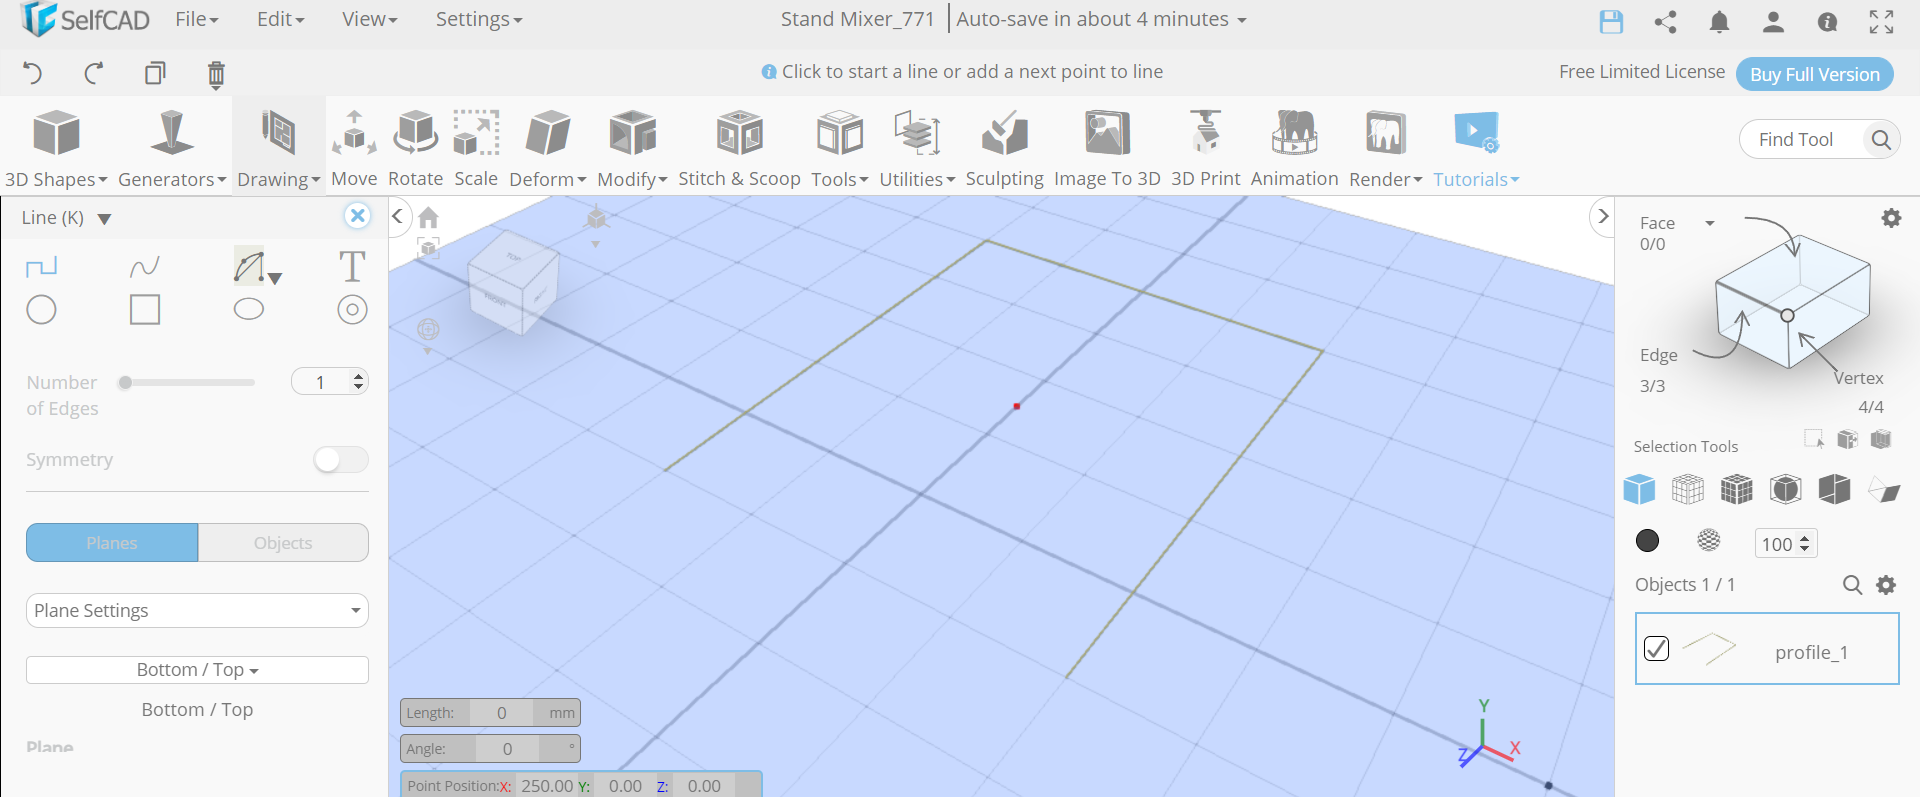
Task: Toggle the Symmetry switch
Action: coord(341,459)
